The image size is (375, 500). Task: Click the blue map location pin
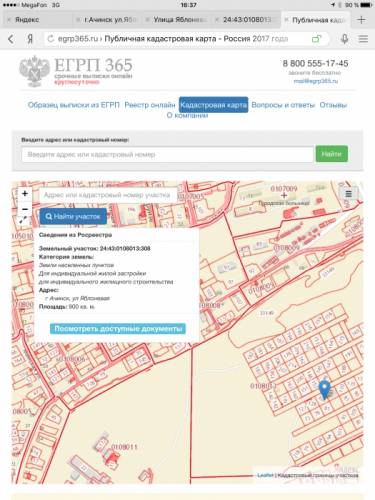coord(324,390)
